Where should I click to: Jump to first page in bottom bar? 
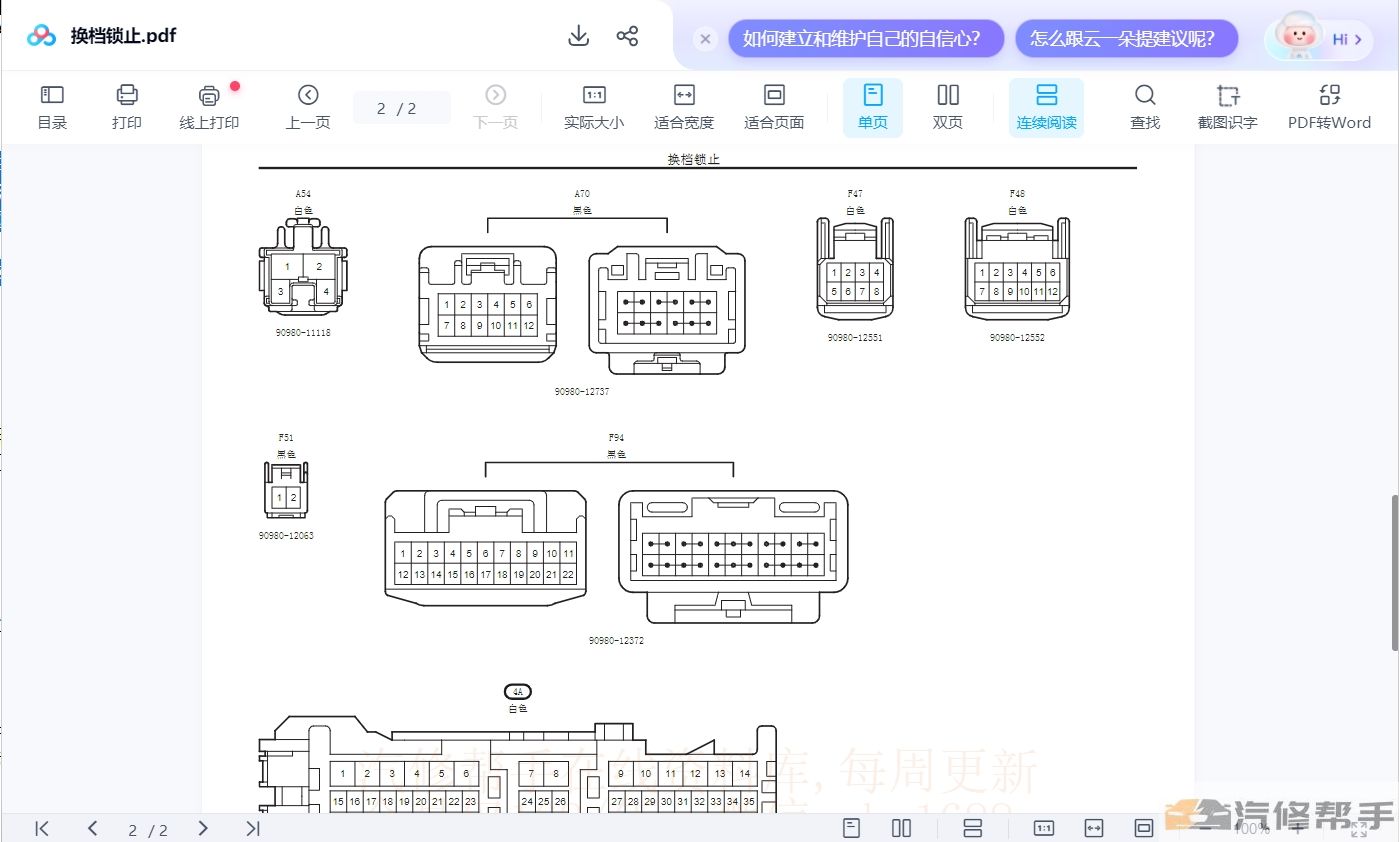click(42, 828)
